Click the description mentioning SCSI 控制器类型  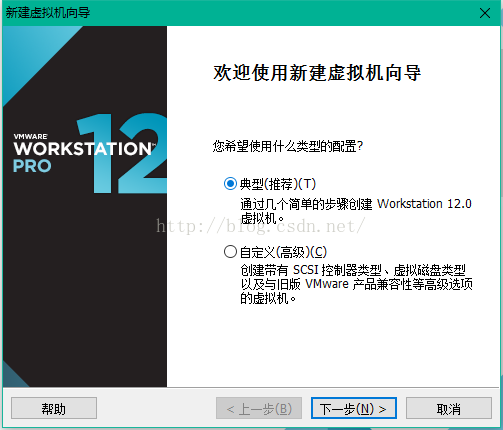[x=356, y=284]
